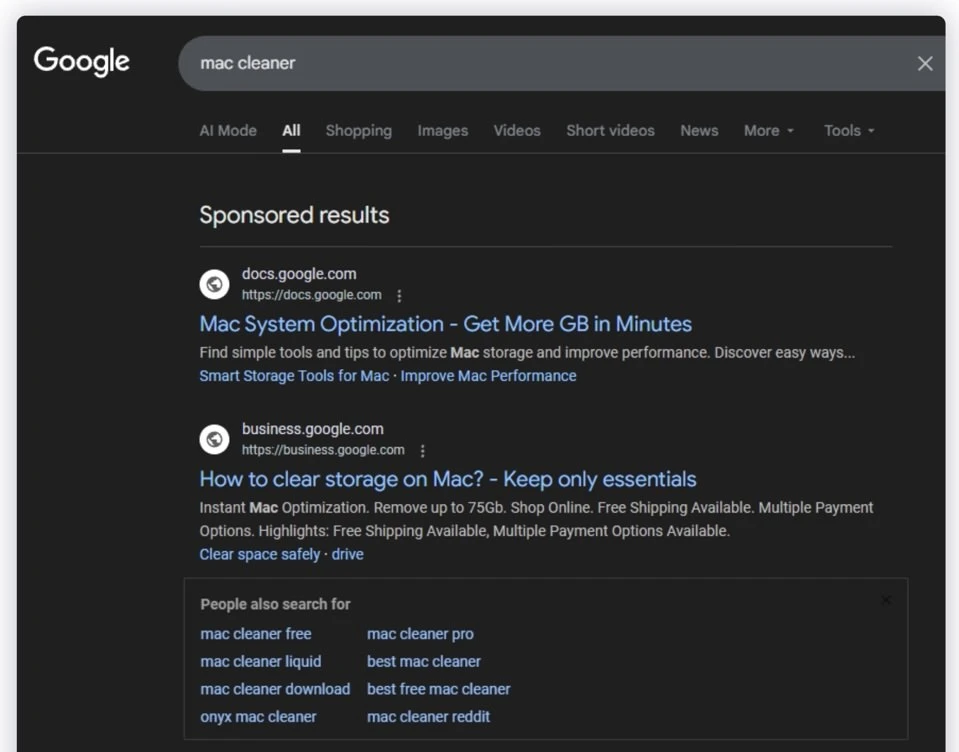Screen dimensions: 959x752
Task: Search for mac cleaner free
Action: 255,634
